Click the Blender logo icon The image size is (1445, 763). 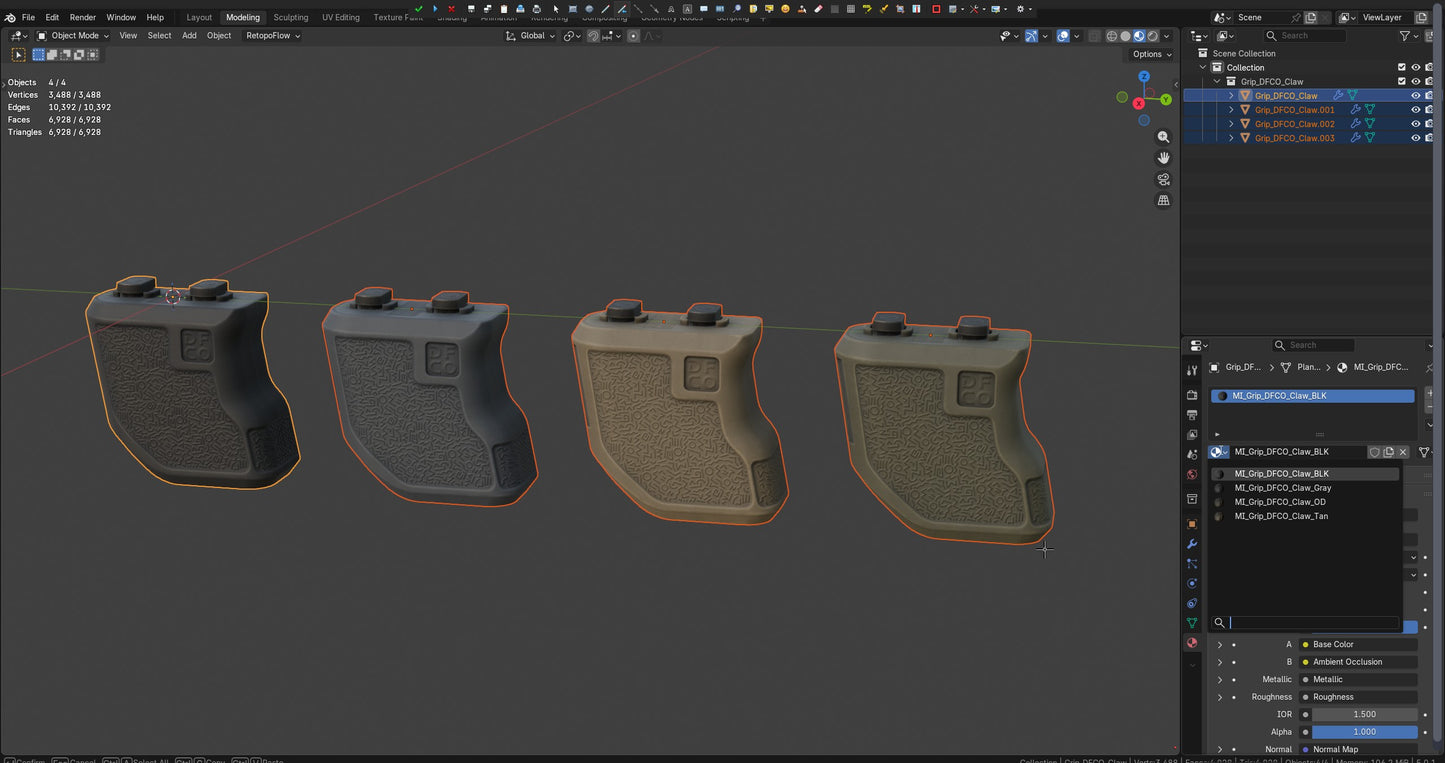(x=10, y=17)
